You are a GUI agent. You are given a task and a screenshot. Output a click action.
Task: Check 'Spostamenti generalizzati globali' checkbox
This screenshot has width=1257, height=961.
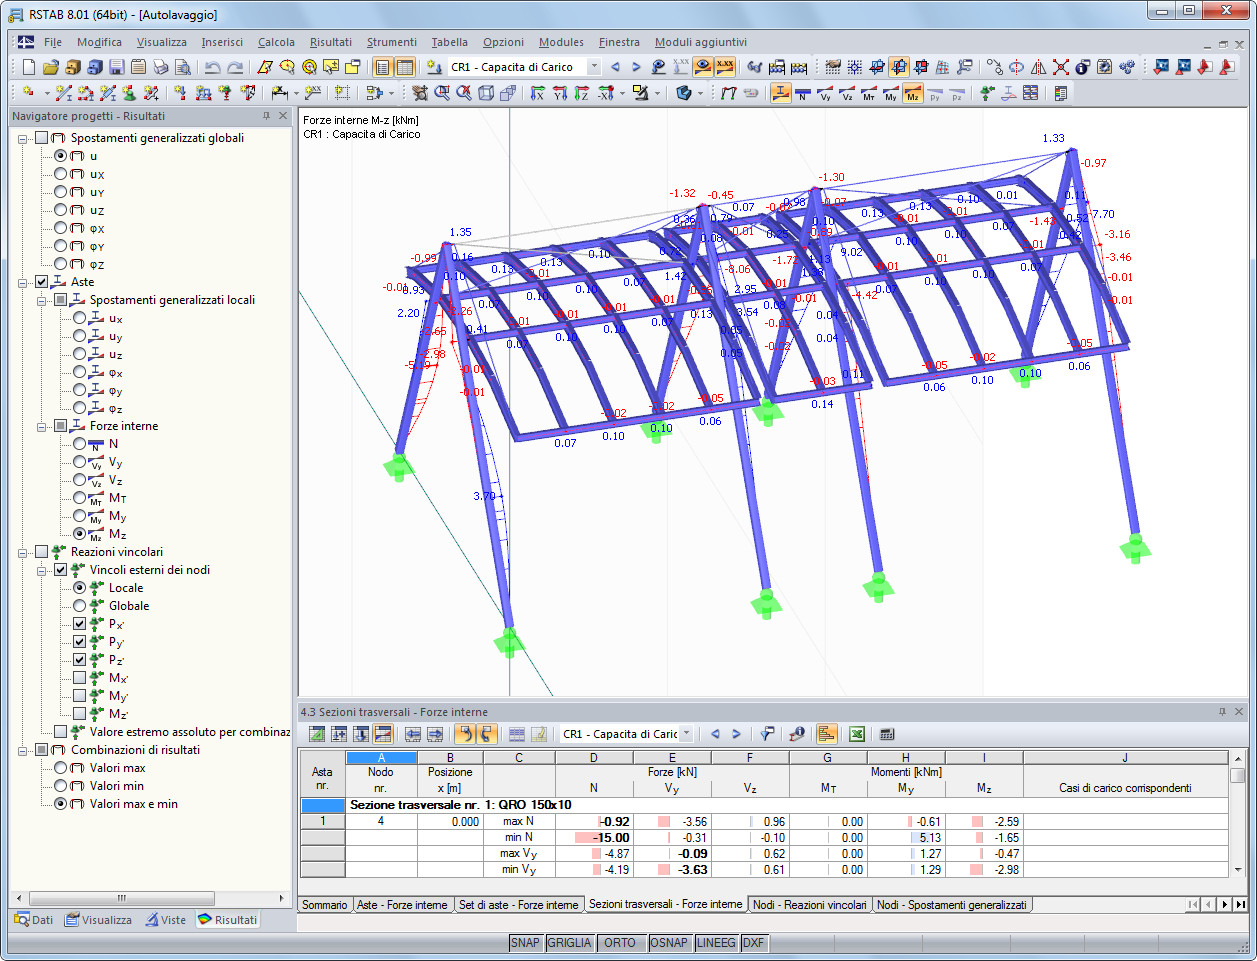tap(42, 138)
